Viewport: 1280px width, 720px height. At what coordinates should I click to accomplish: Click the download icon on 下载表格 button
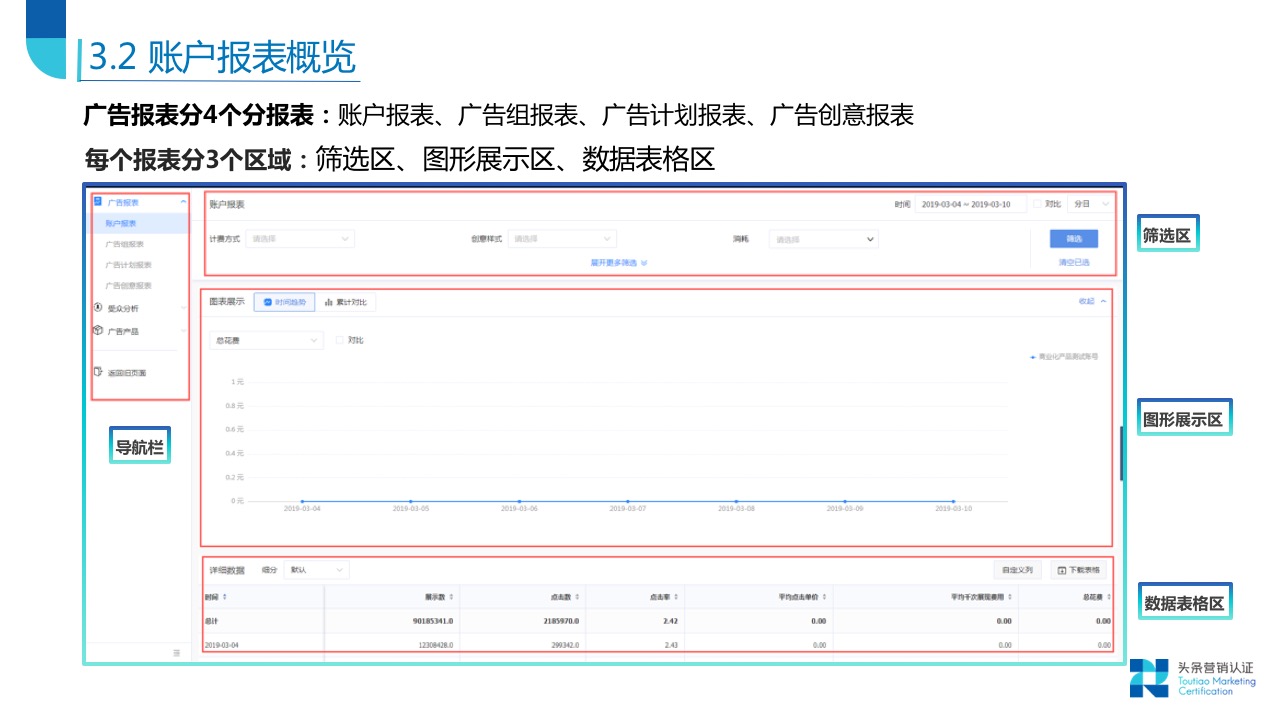tap(1060, 569)
